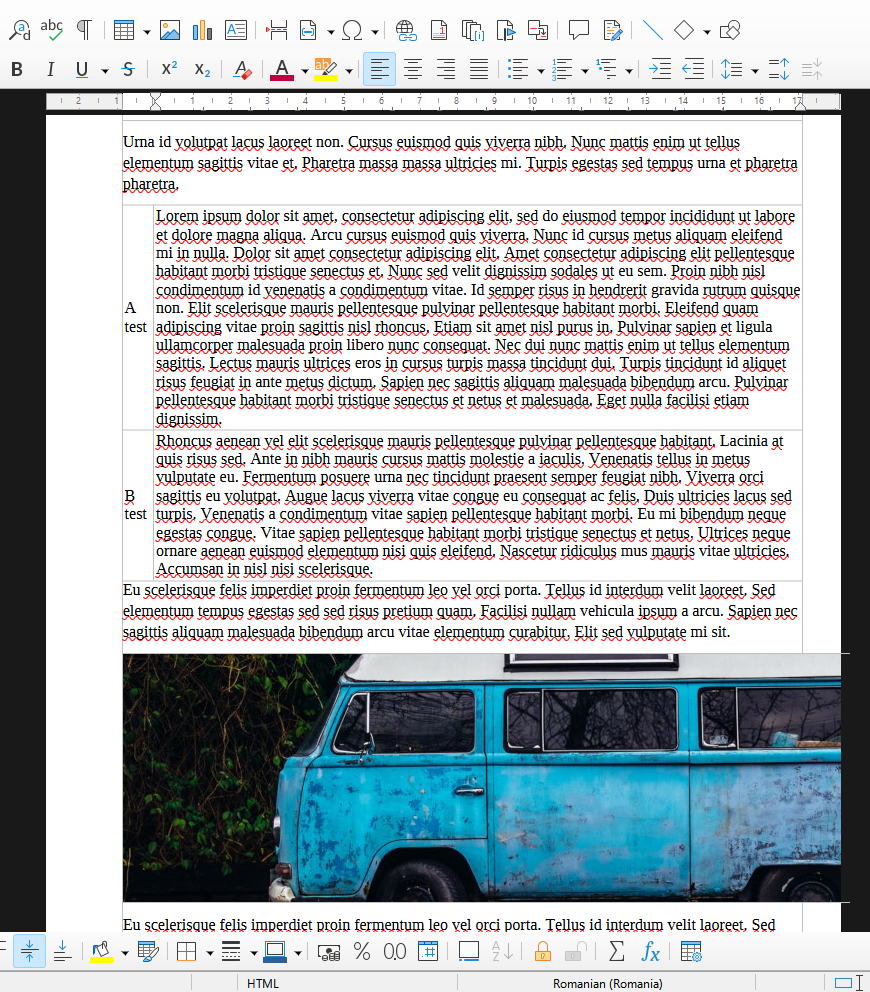Insert a hyperlink
The height and width of the screenshot is (992, 870).
pyautogui.click(x=406, y=30)
